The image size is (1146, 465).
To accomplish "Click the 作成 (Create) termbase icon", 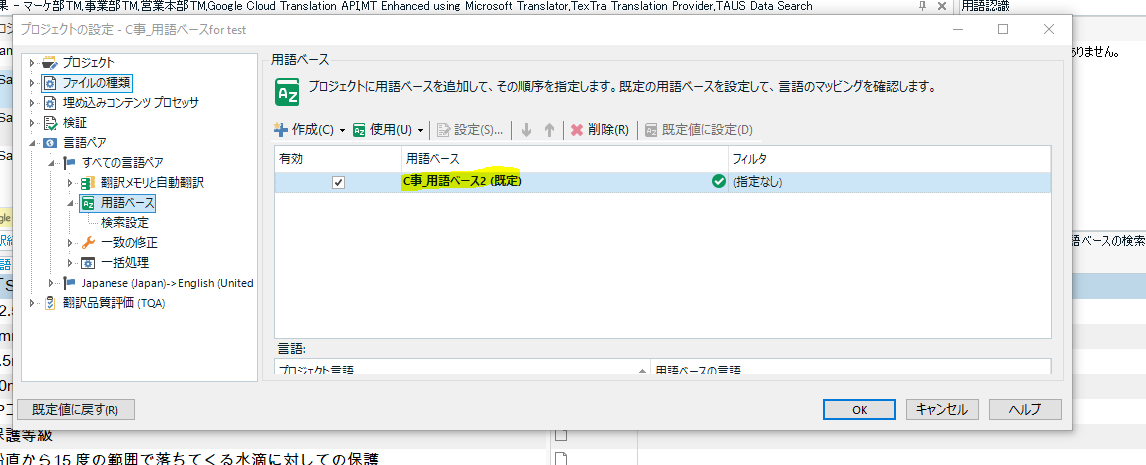I will click(x=282, y=130).
